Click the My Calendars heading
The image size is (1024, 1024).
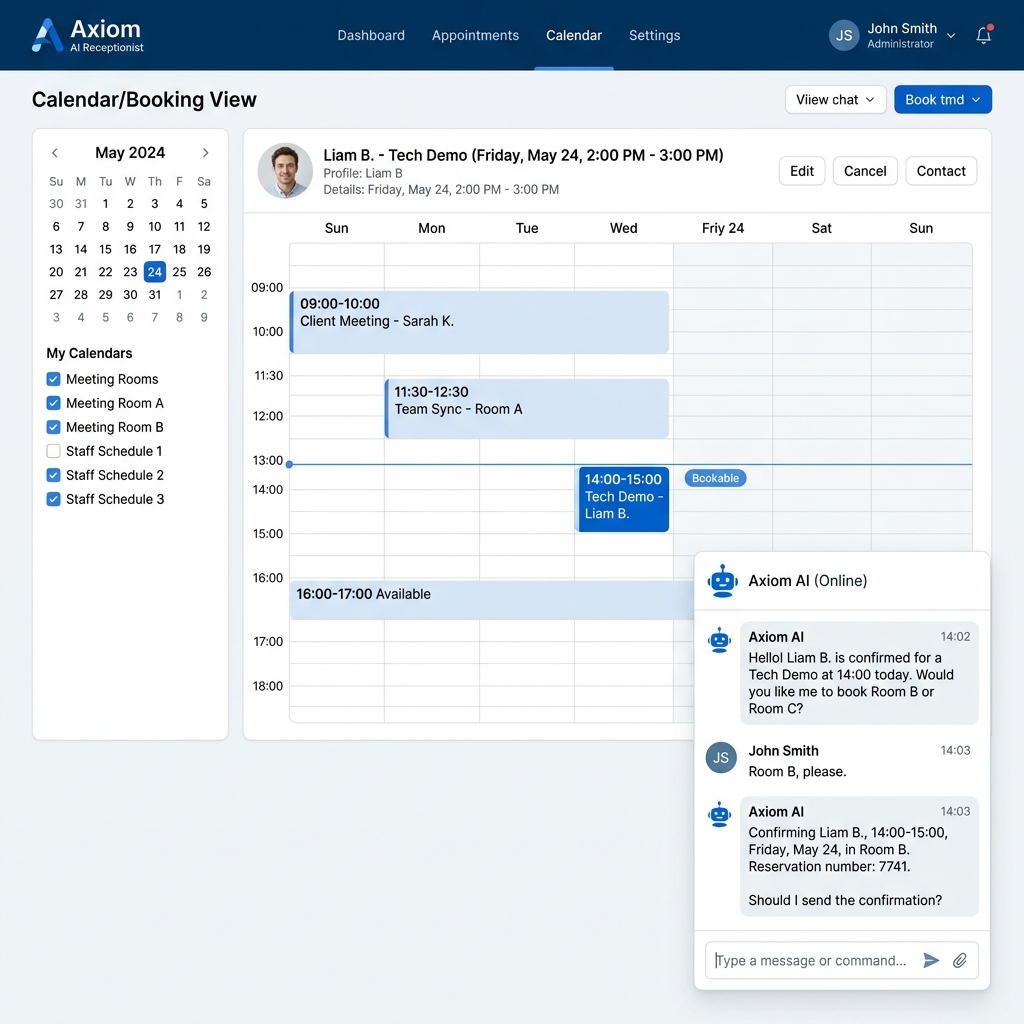pyautogui.click(x=89, y=353)
